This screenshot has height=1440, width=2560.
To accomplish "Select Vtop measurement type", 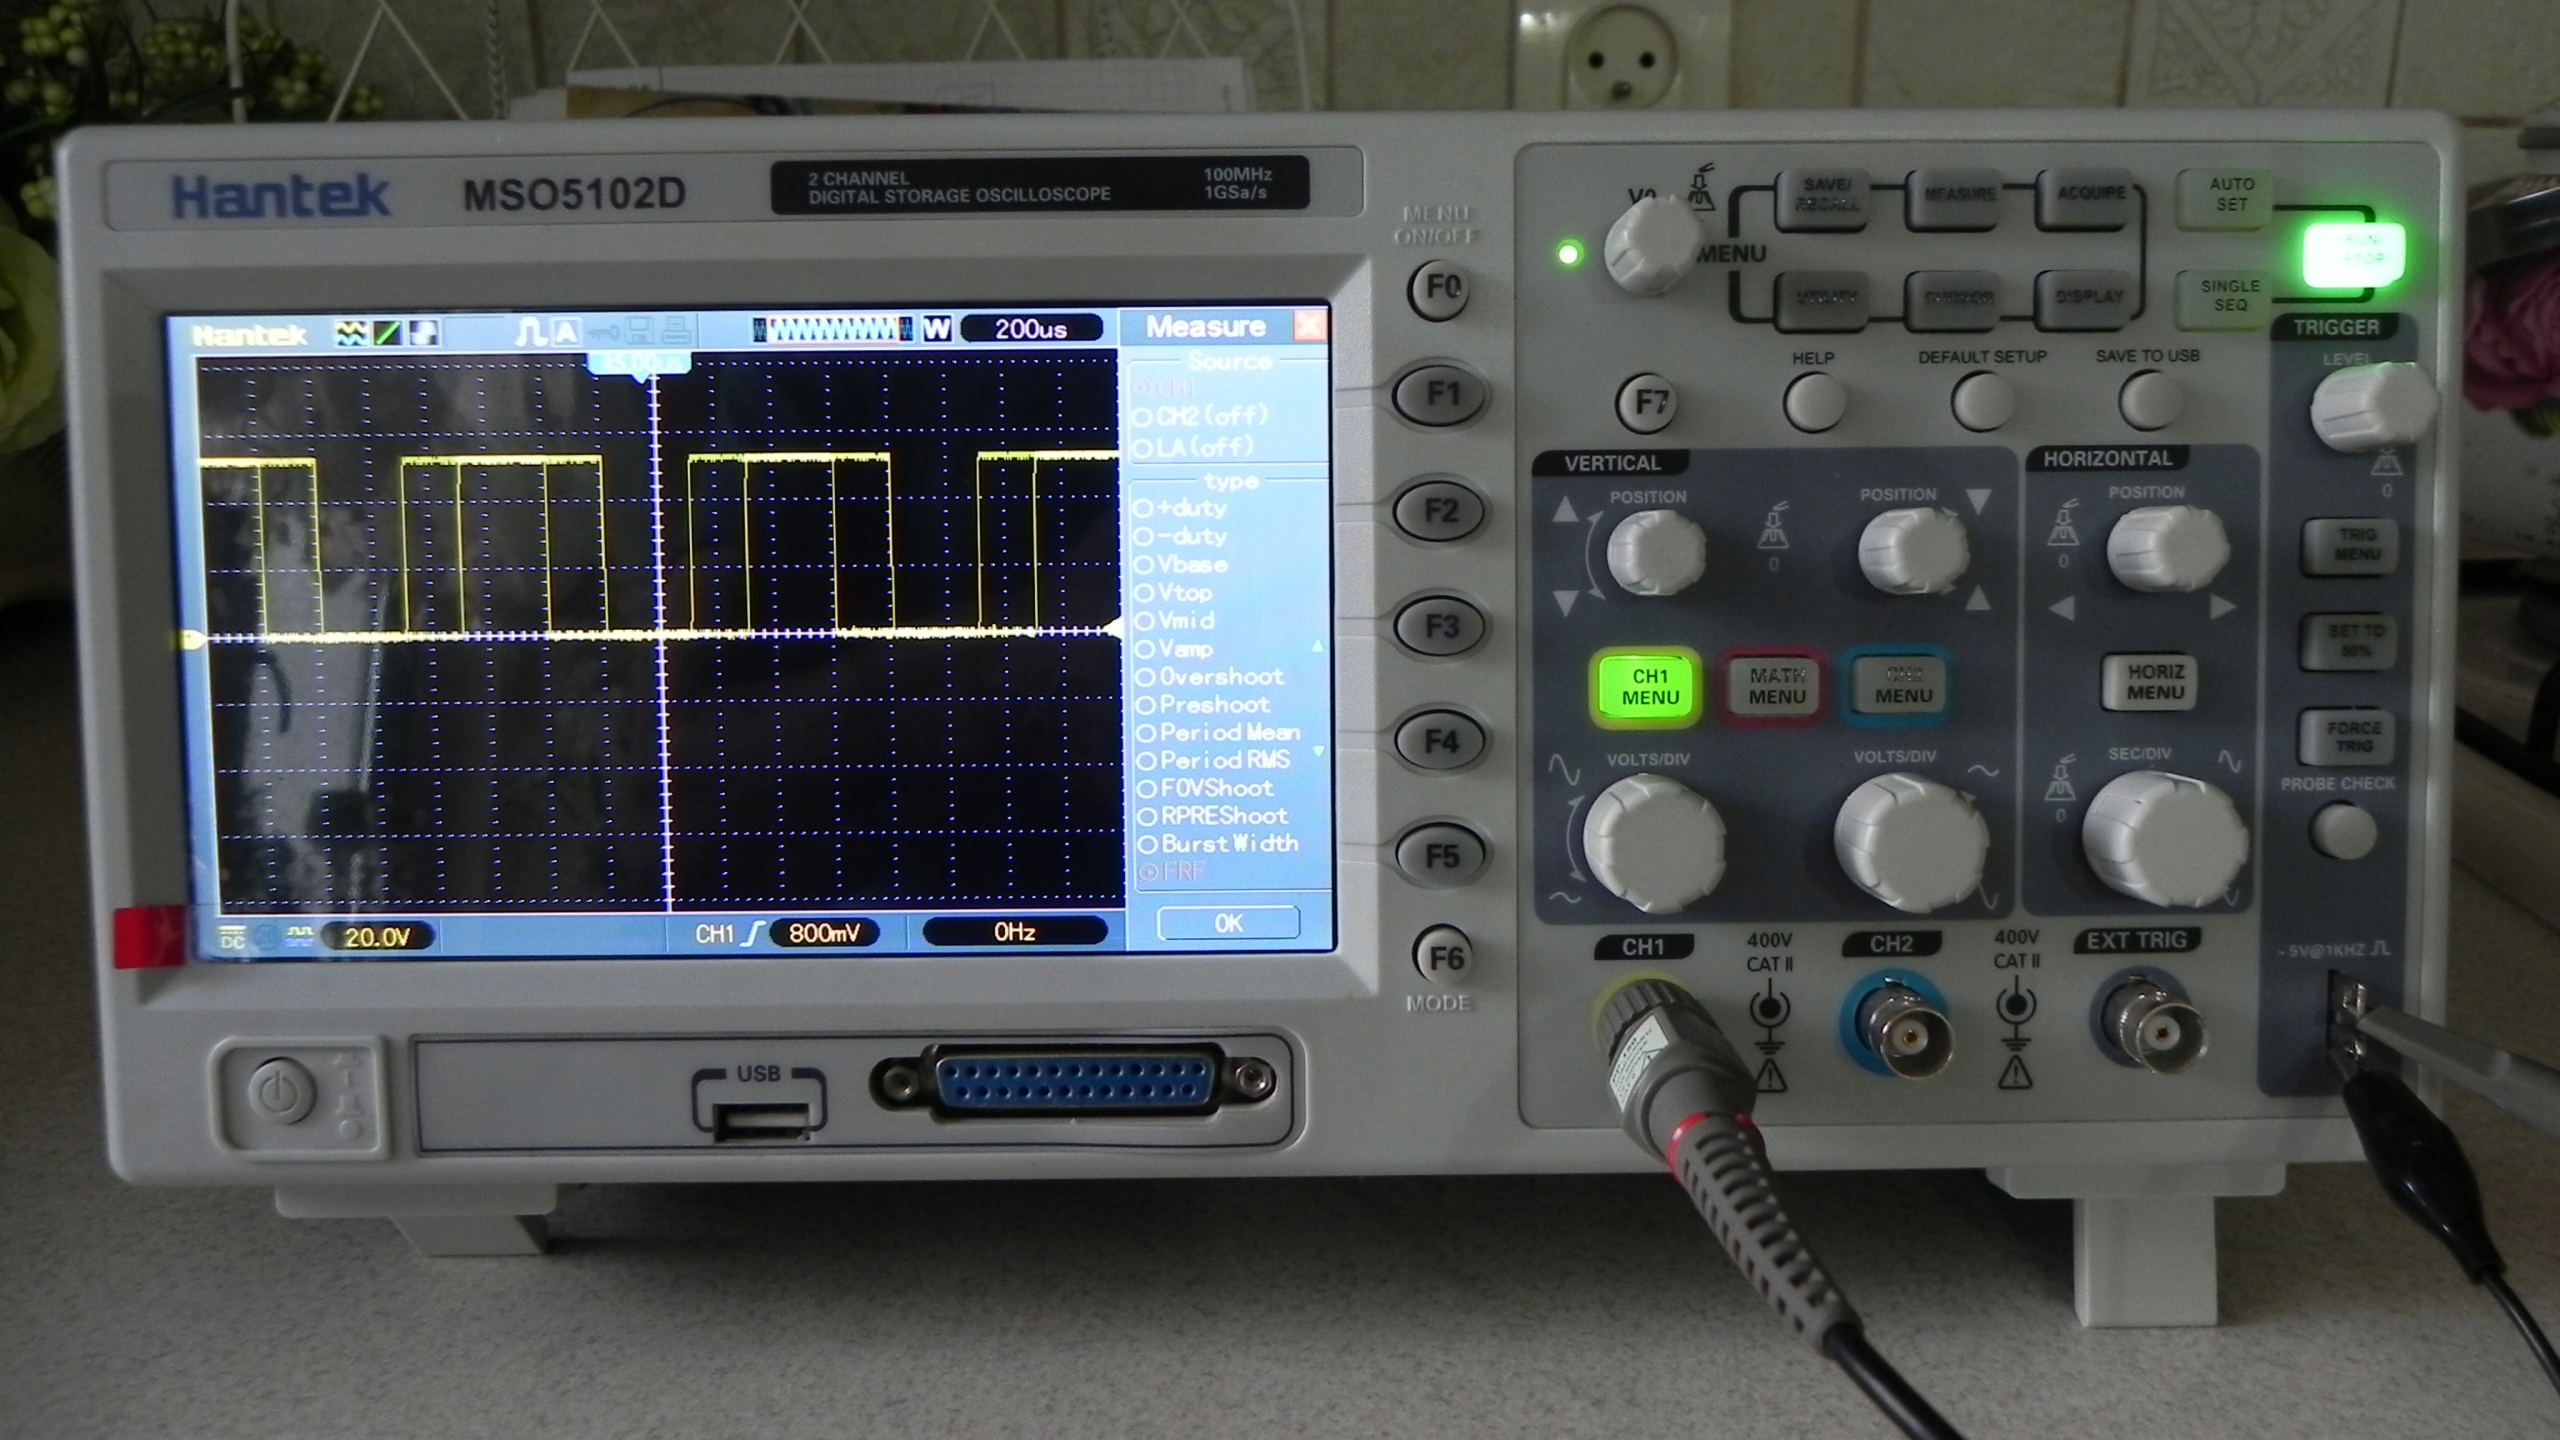I will [x=1174, y=592].
